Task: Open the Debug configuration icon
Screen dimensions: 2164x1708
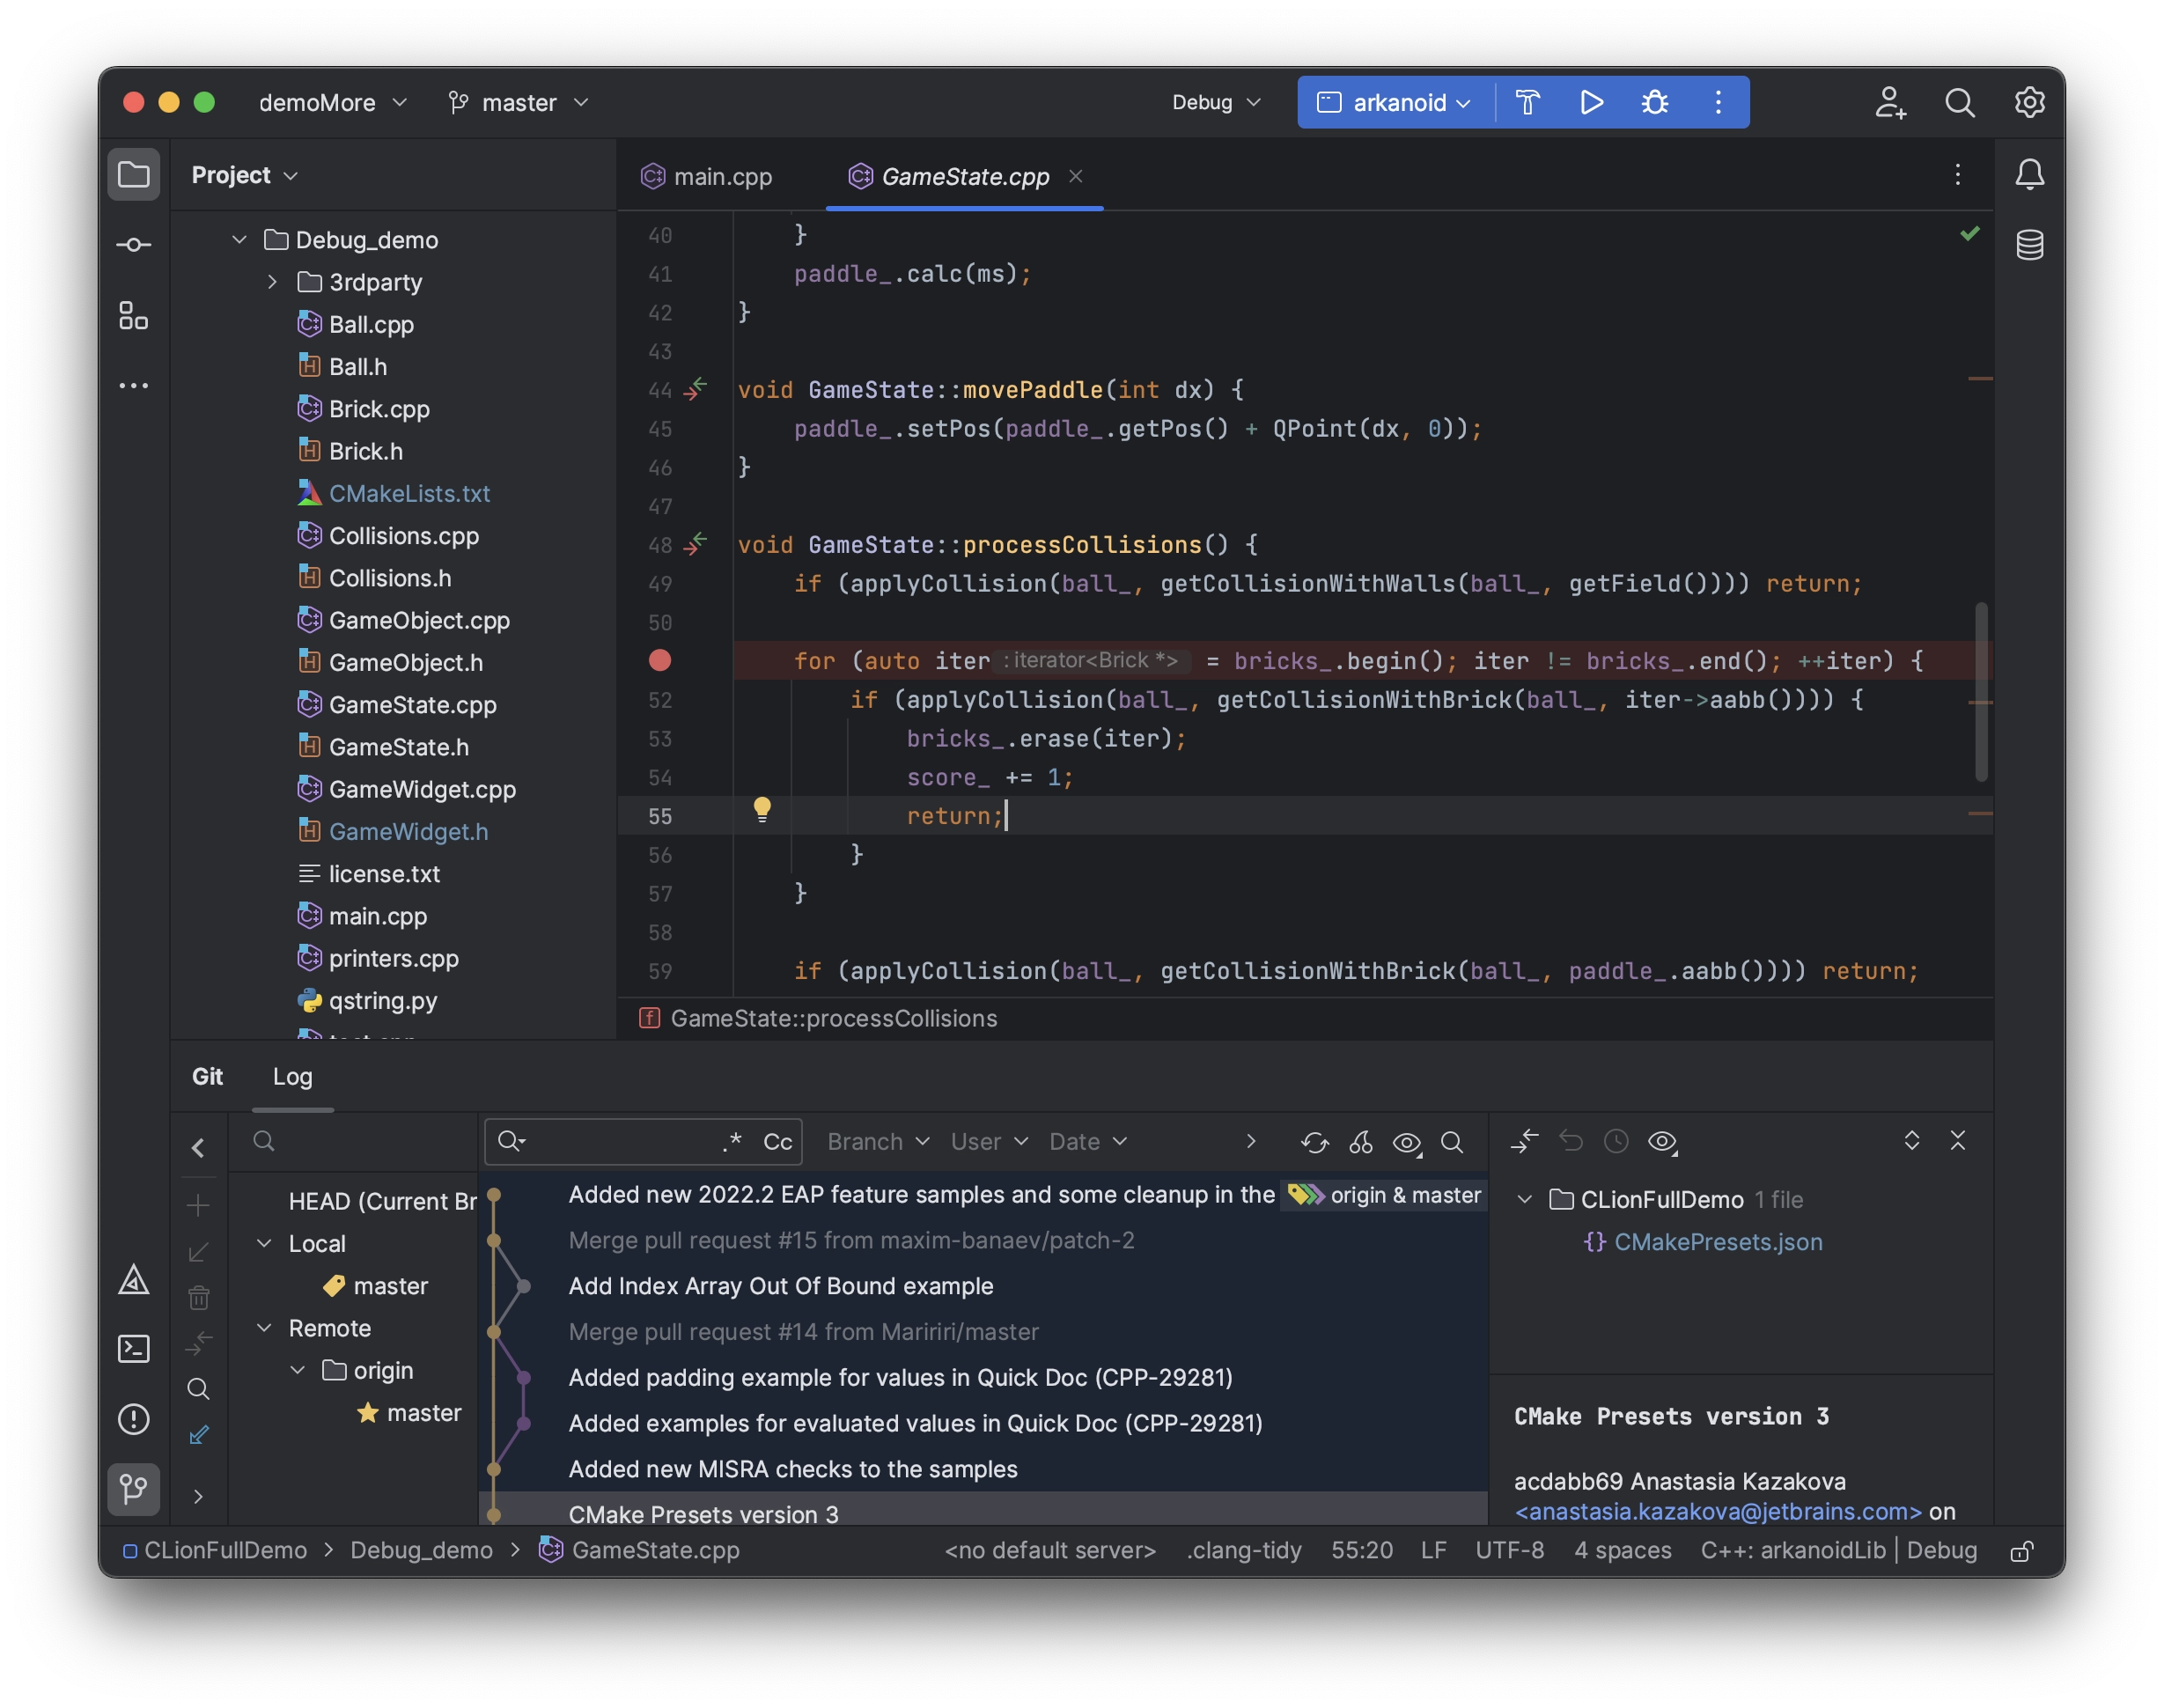Action: point(1651,100)
